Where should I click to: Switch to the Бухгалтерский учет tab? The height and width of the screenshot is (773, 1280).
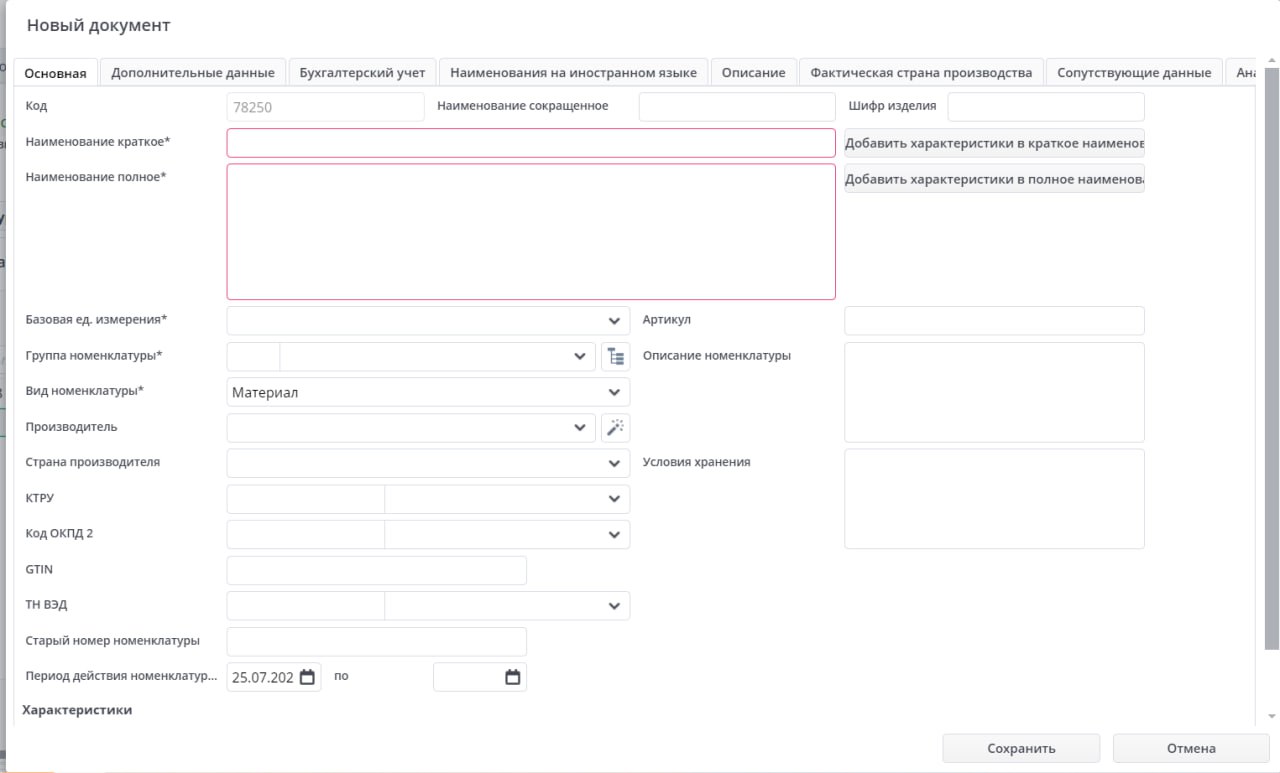(362, 73)
